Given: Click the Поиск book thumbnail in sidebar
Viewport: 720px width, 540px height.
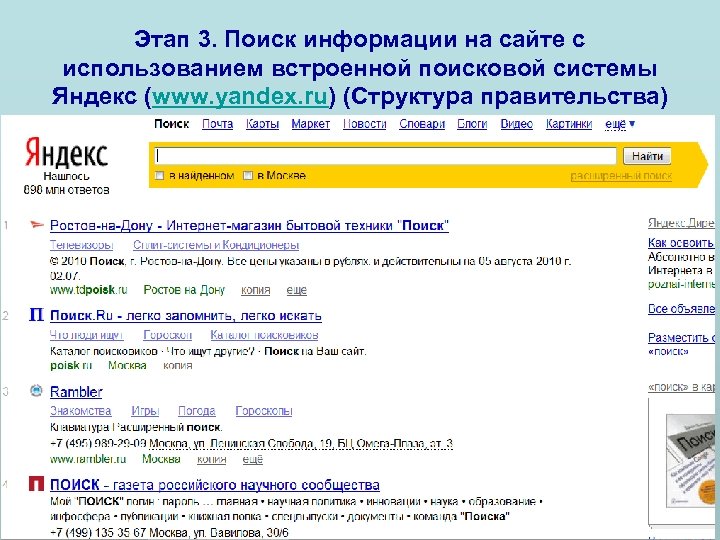Looking at the screenshot, I should click(691, 461).
